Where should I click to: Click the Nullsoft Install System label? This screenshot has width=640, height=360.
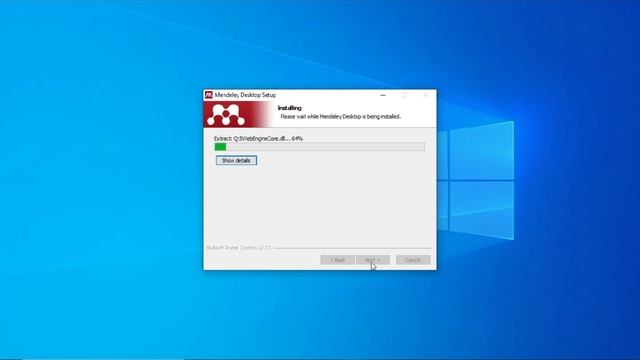click(x=238, y=248)
